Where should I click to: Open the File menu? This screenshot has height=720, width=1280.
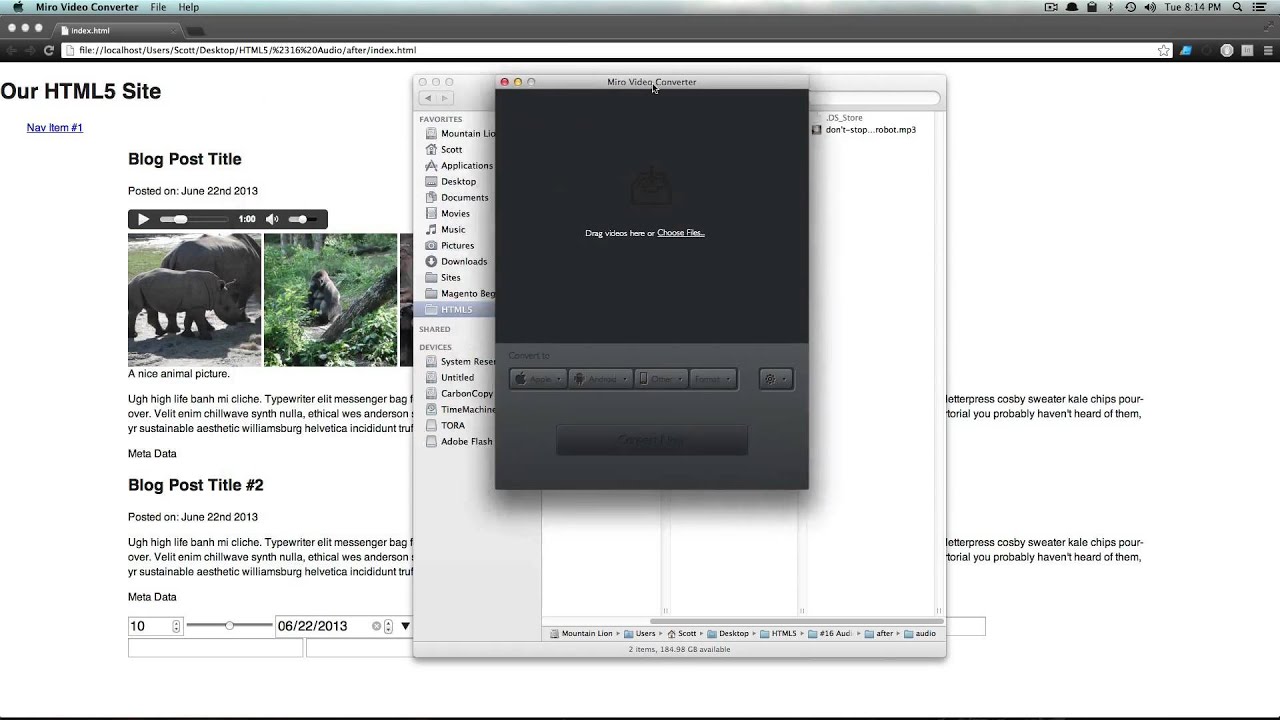coord(158,7)
